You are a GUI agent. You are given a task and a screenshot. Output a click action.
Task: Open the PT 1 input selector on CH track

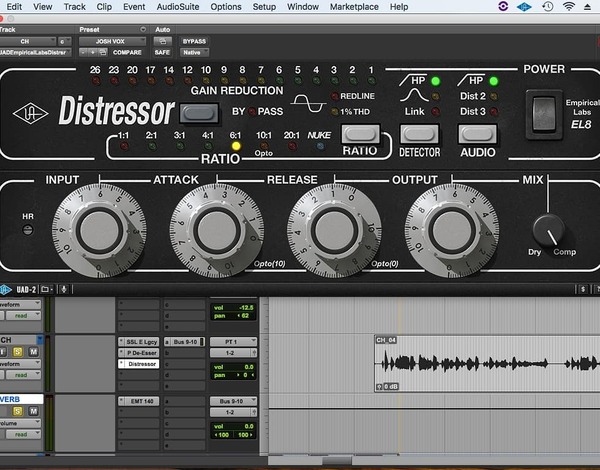point(233,341)
